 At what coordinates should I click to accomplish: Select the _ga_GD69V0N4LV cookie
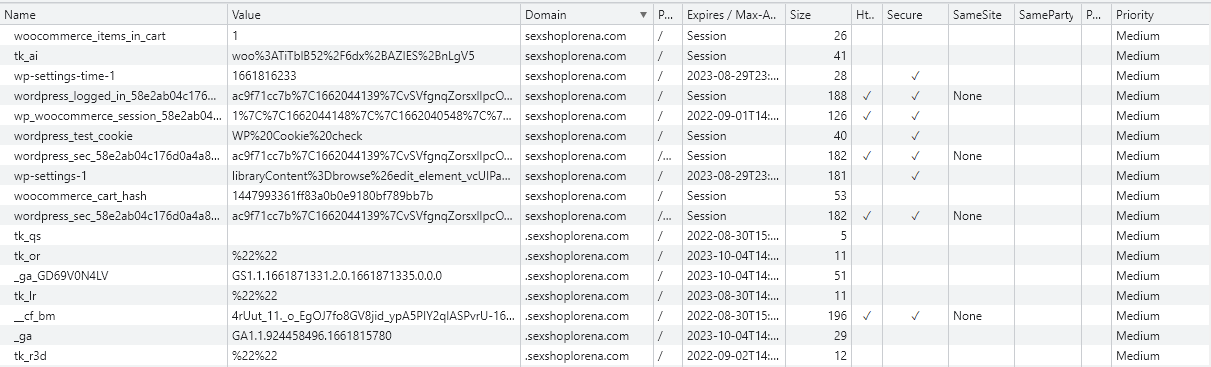coord(61,276)
